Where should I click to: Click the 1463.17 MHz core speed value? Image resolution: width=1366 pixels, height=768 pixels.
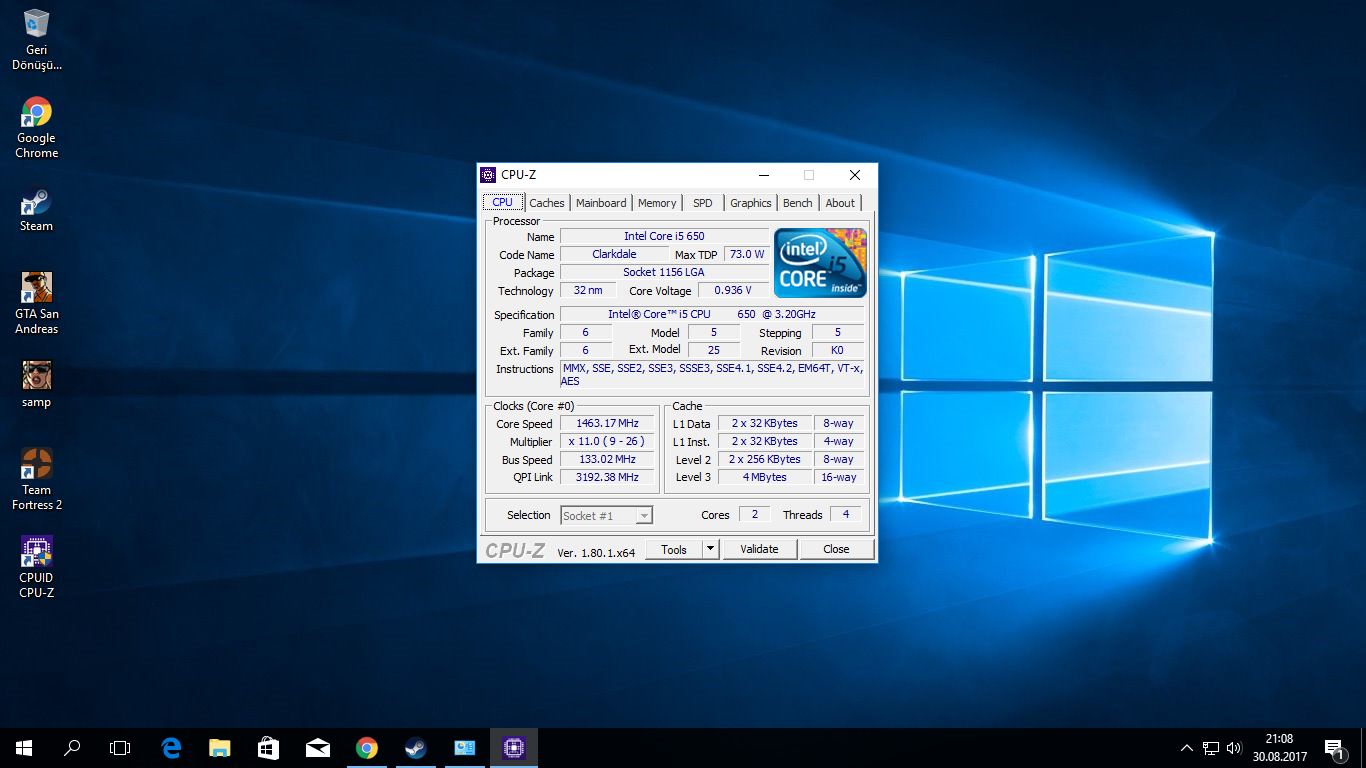pyautogui.click(x=607, y=423)
